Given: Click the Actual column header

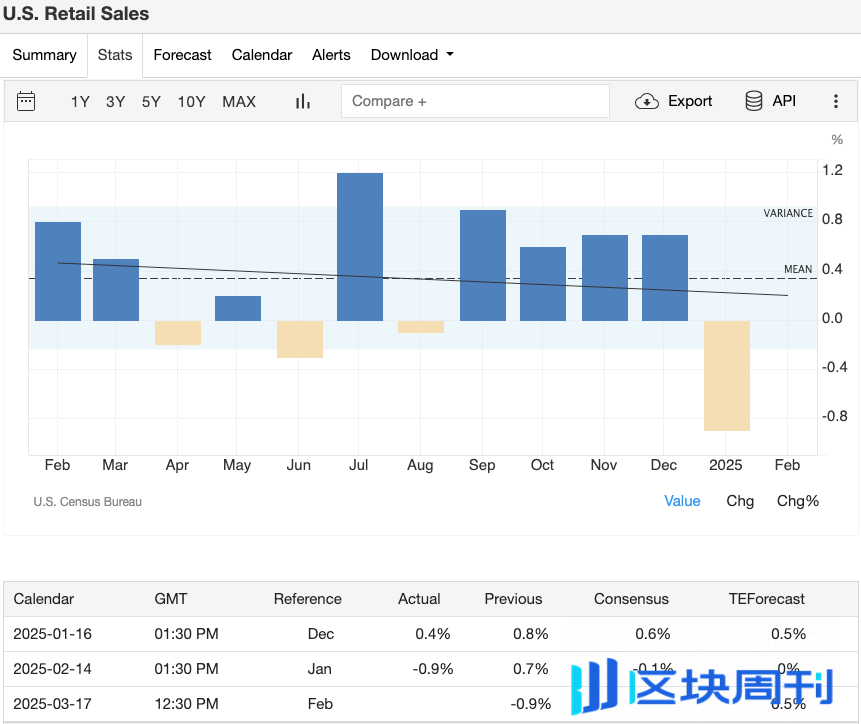Looking at the screenshot, I should pos(419,599).
